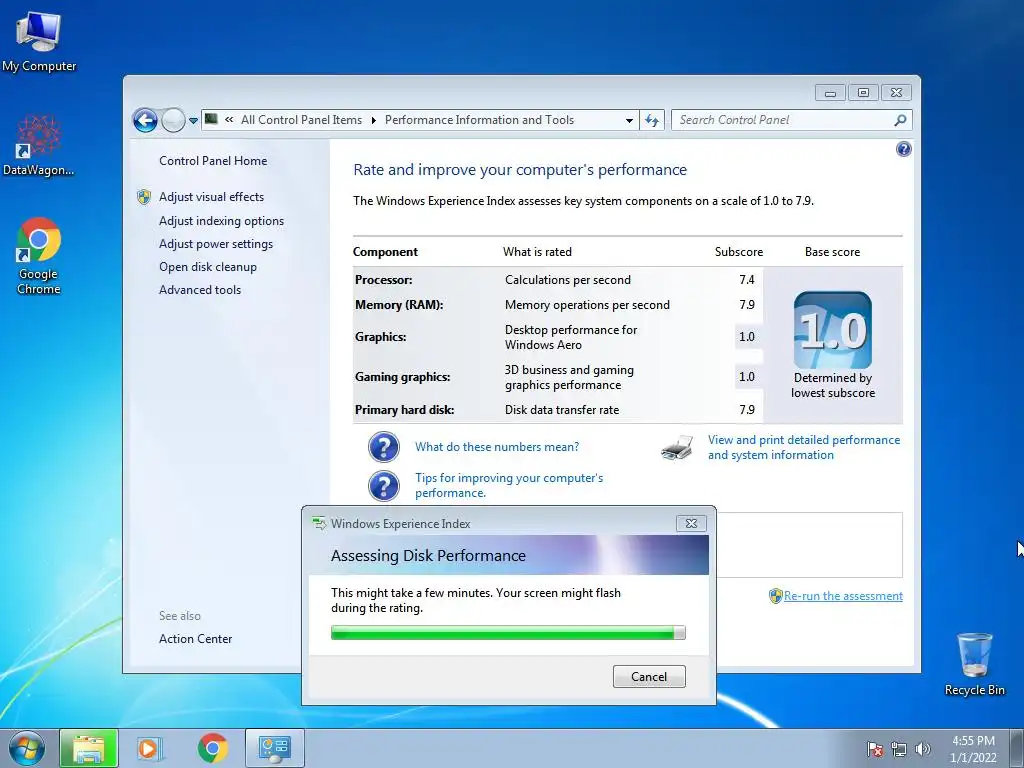Launch Google Chrome from desktop icon

(38, 255)
